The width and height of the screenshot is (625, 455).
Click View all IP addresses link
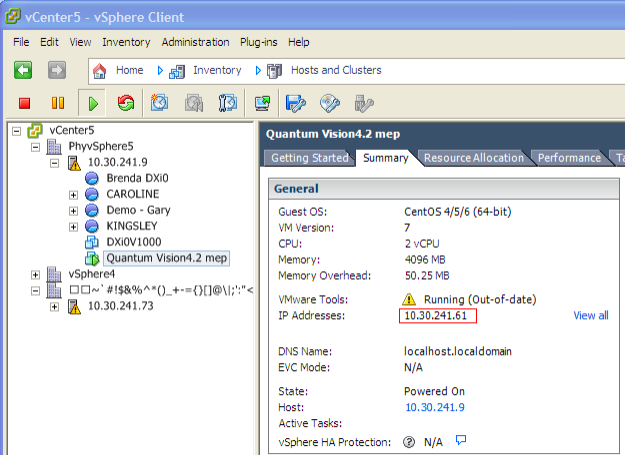pos(591,316)
